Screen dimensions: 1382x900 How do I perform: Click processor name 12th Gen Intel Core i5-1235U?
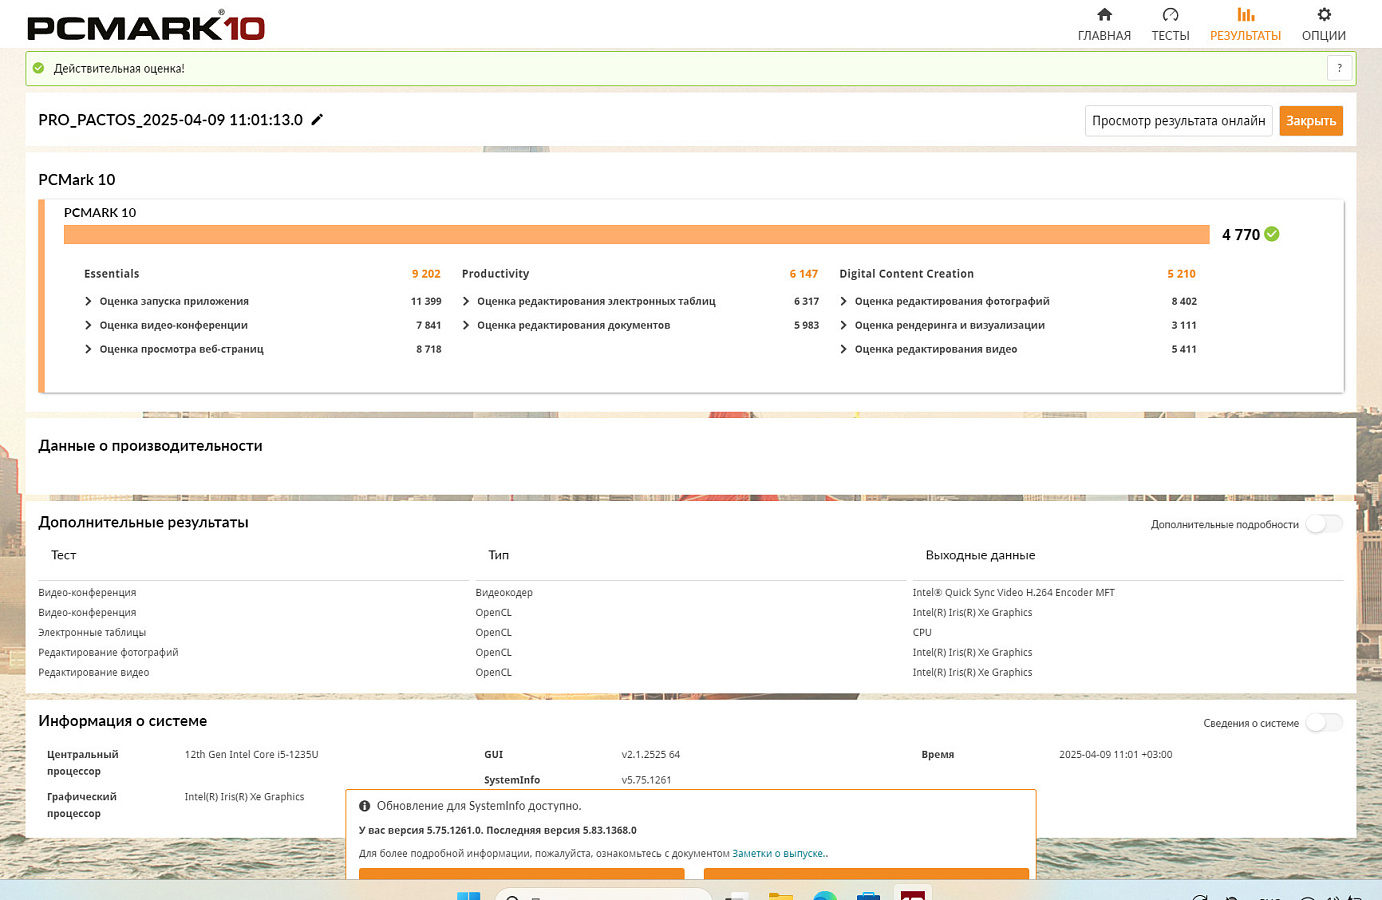(x=251, y=755)
